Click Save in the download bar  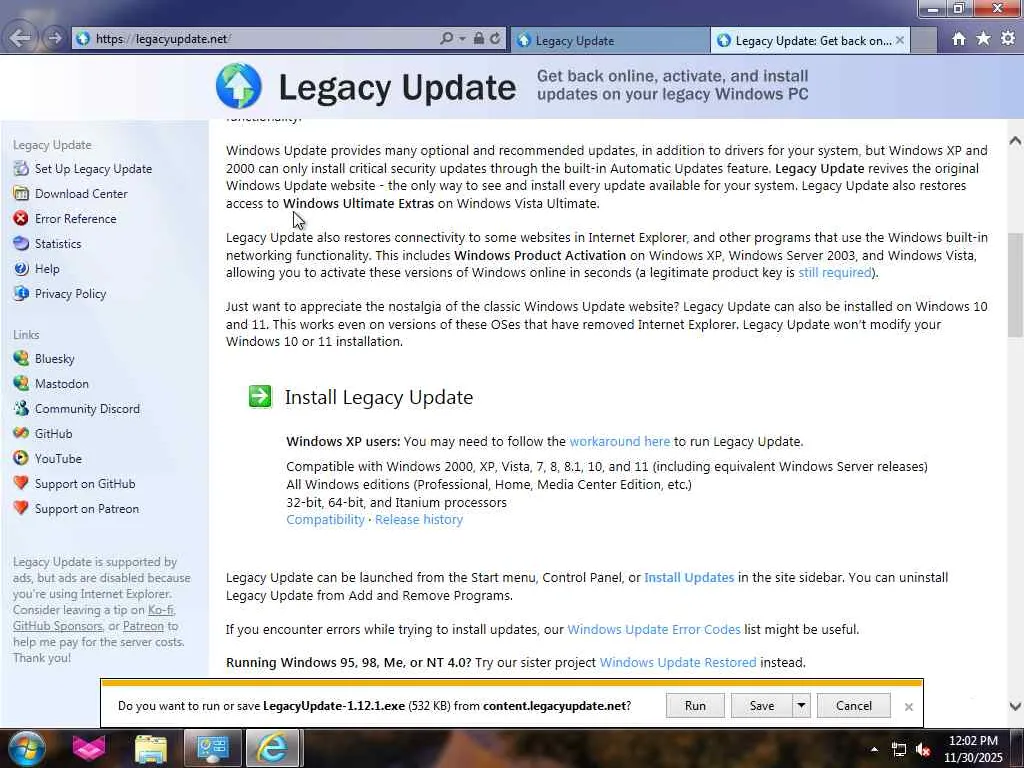pyautogui.click(x=761, y=706)
